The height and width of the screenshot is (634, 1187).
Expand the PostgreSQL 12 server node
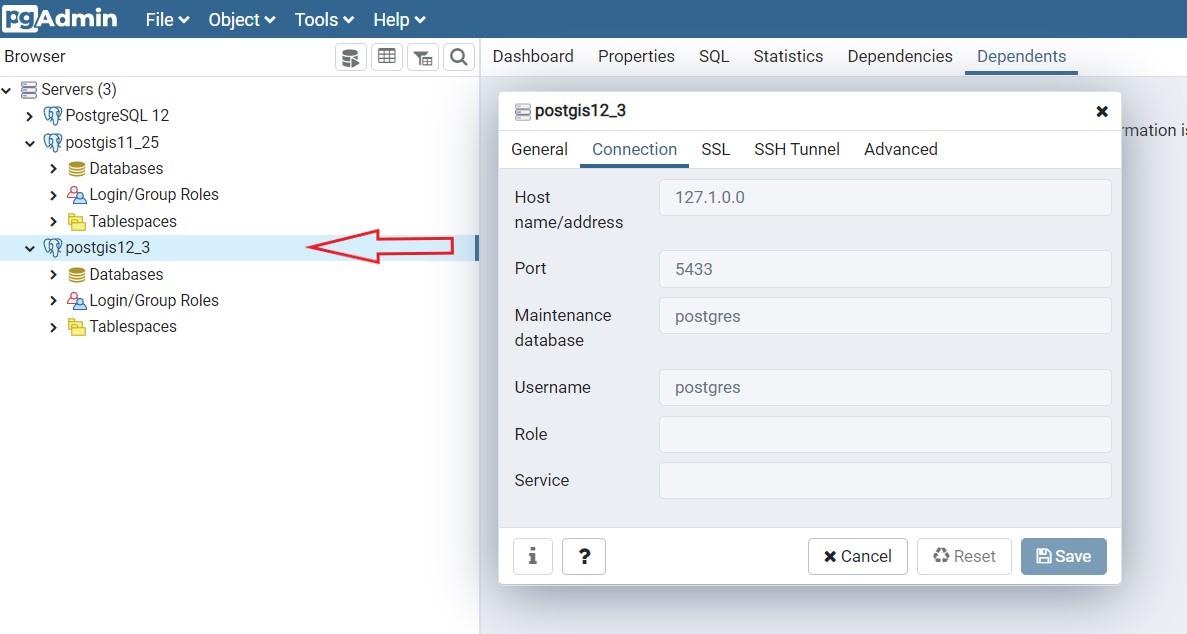click(x=29, y=116)
